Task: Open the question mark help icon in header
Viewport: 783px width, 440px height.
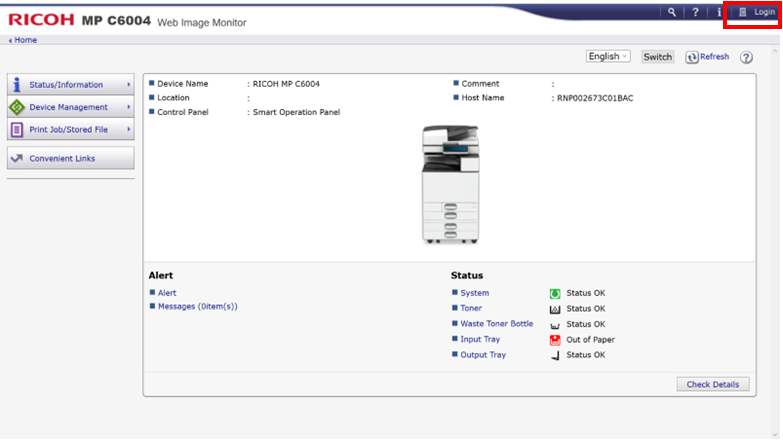Action: [695, 12]
